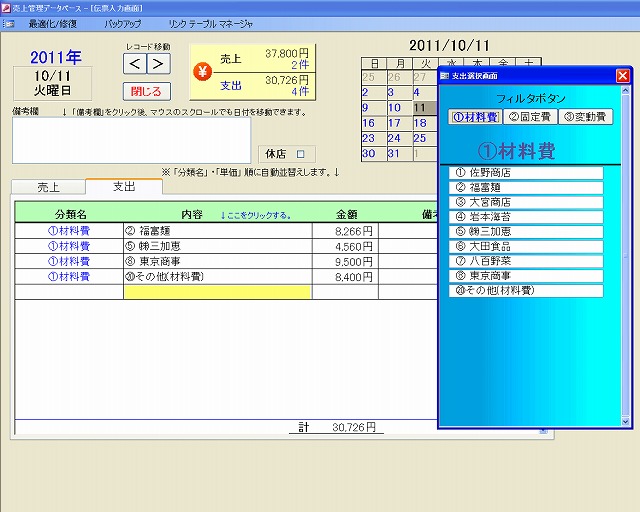Screen dimensions: 640x512
Task: Go to previous record with < button
Action: pyautogui.click(x=135, y=64)
